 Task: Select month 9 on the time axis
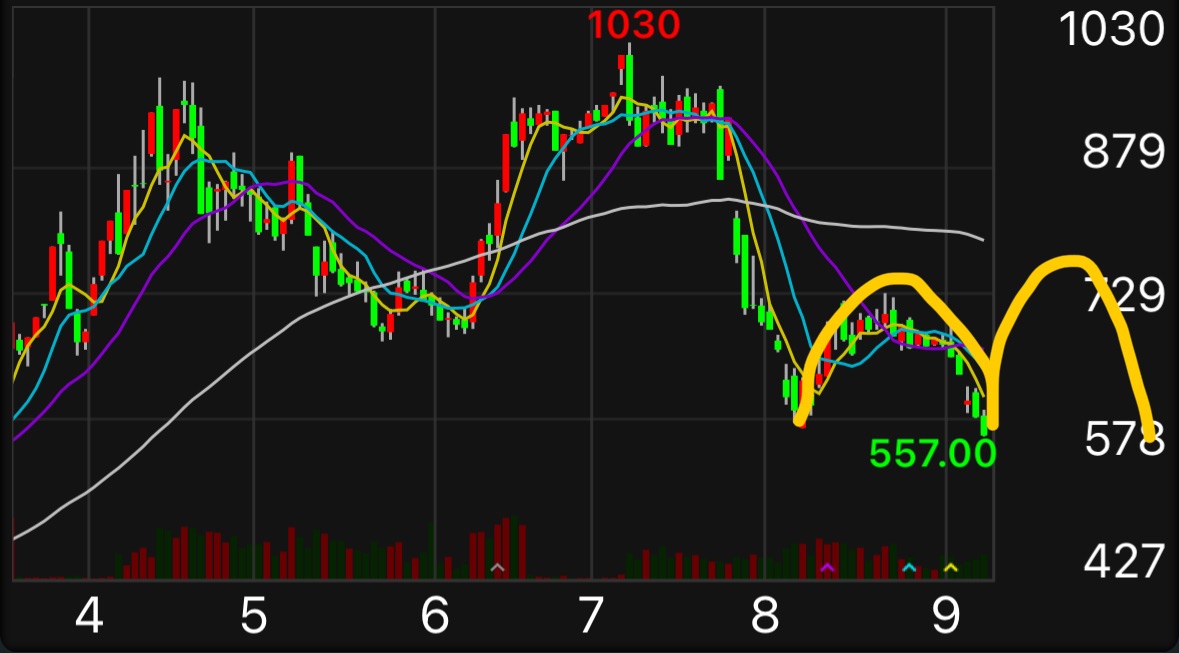click(x=946, y=617)
